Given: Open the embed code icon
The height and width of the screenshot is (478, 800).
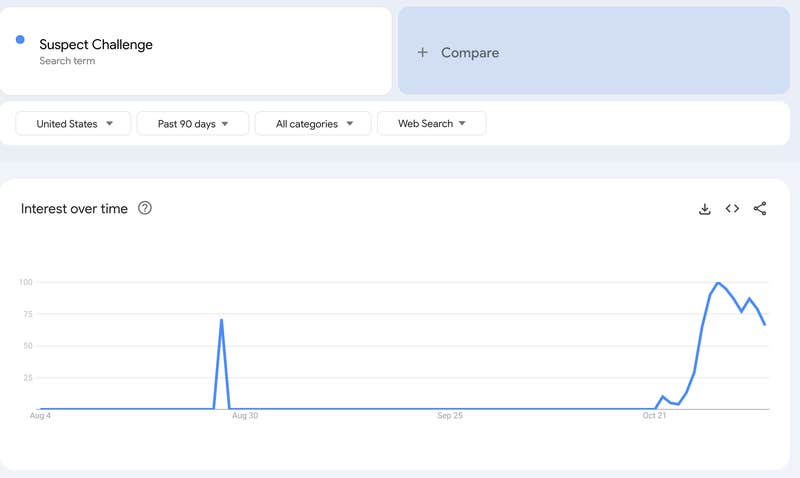Looking at the screenshot, I should tap(732, 209).
